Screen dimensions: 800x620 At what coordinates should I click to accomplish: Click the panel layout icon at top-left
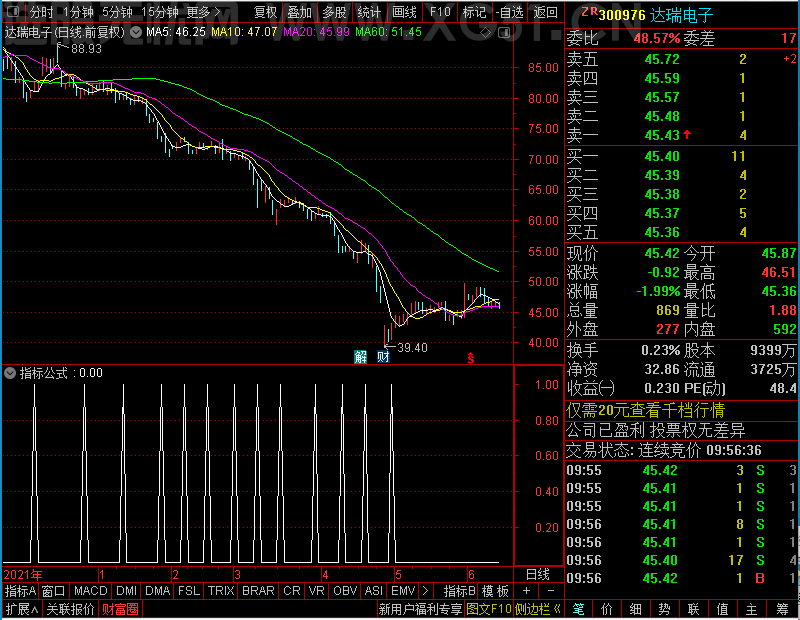[x=13, y=11]
